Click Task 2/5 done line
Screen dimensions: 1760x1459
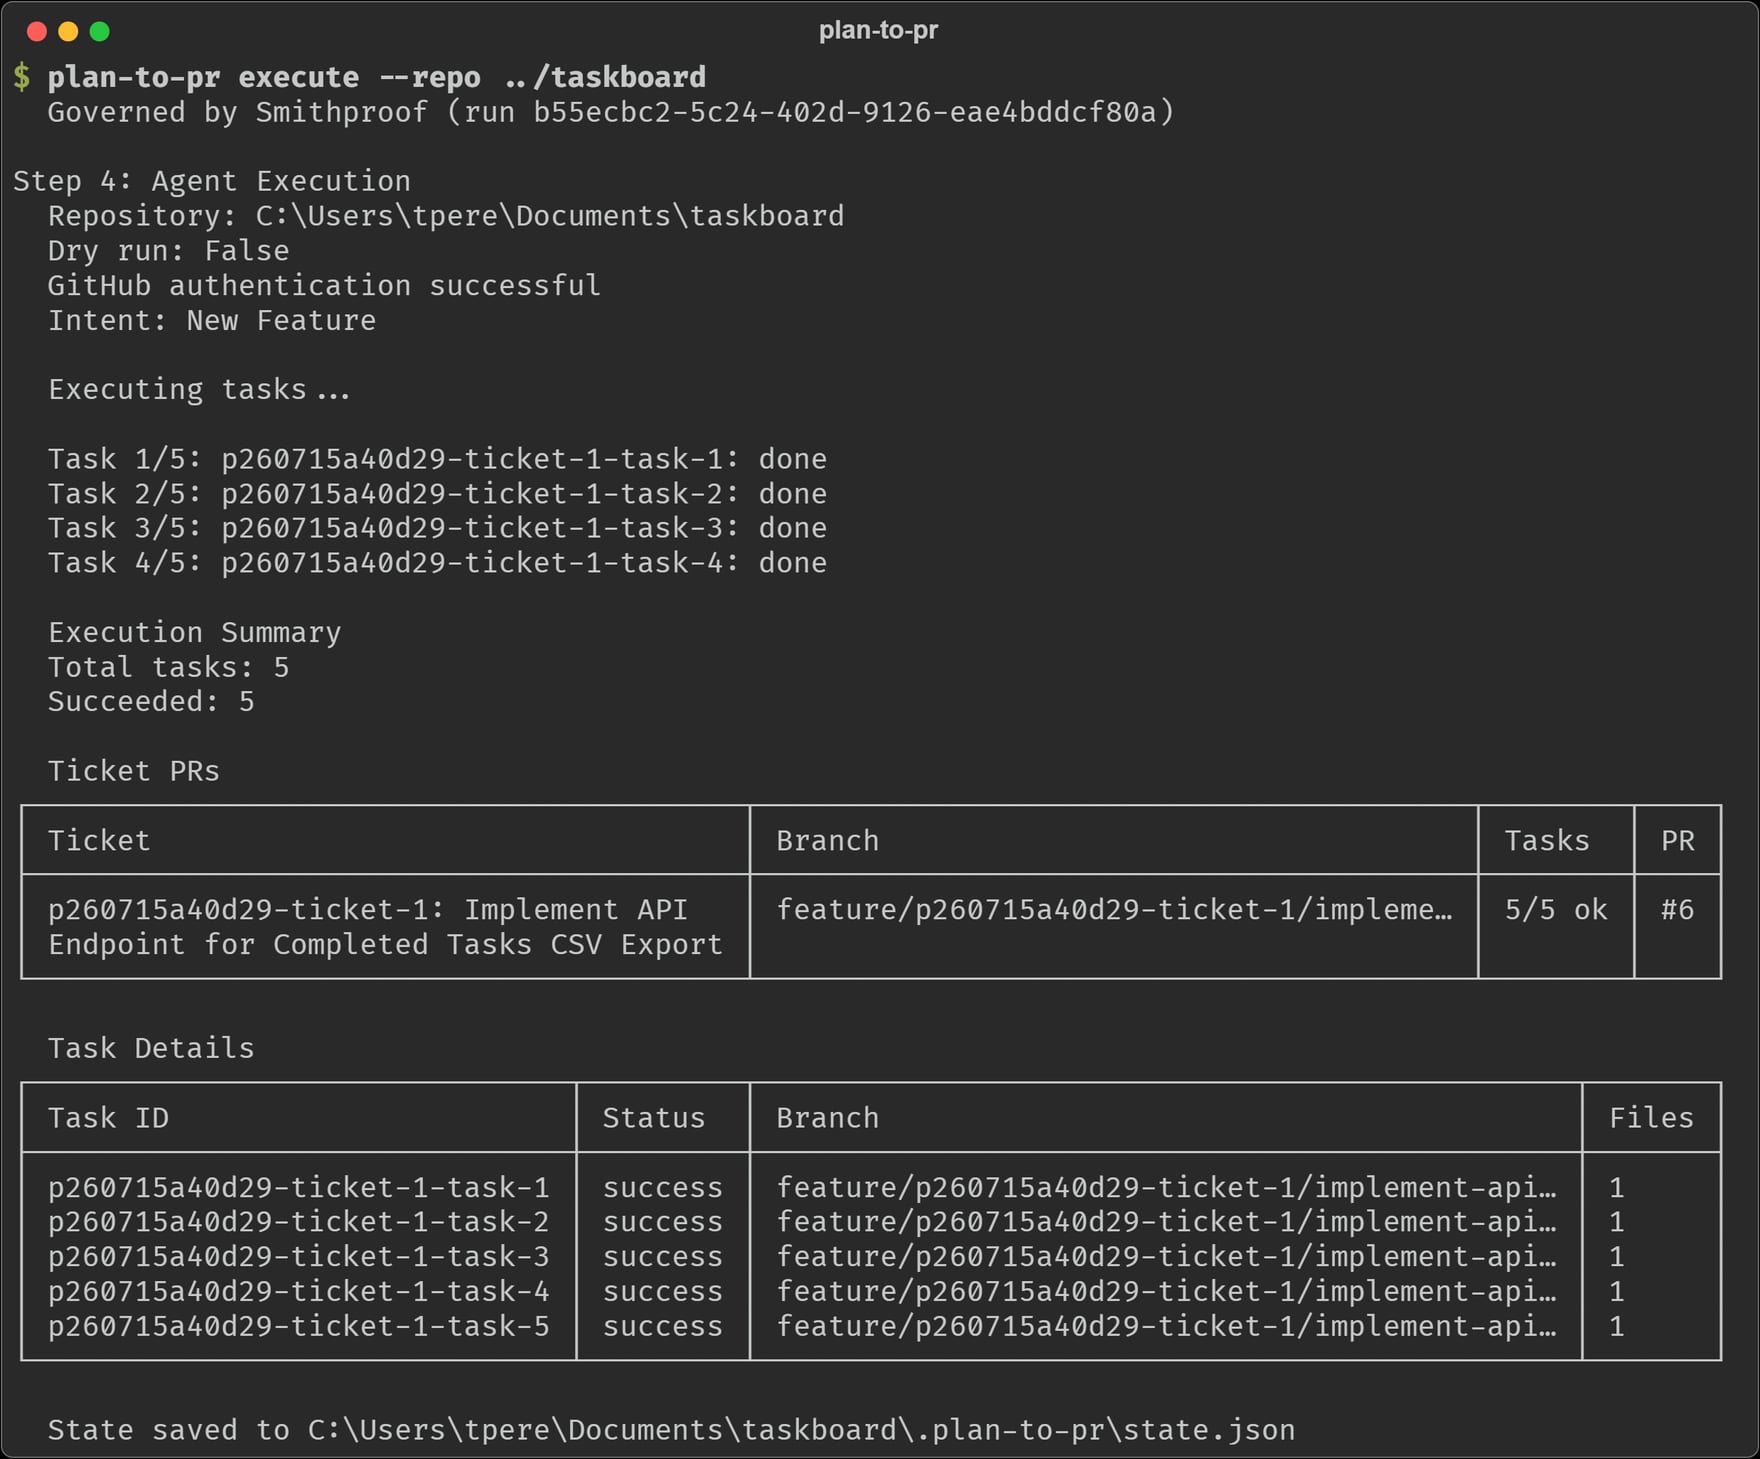click(437, 494)
